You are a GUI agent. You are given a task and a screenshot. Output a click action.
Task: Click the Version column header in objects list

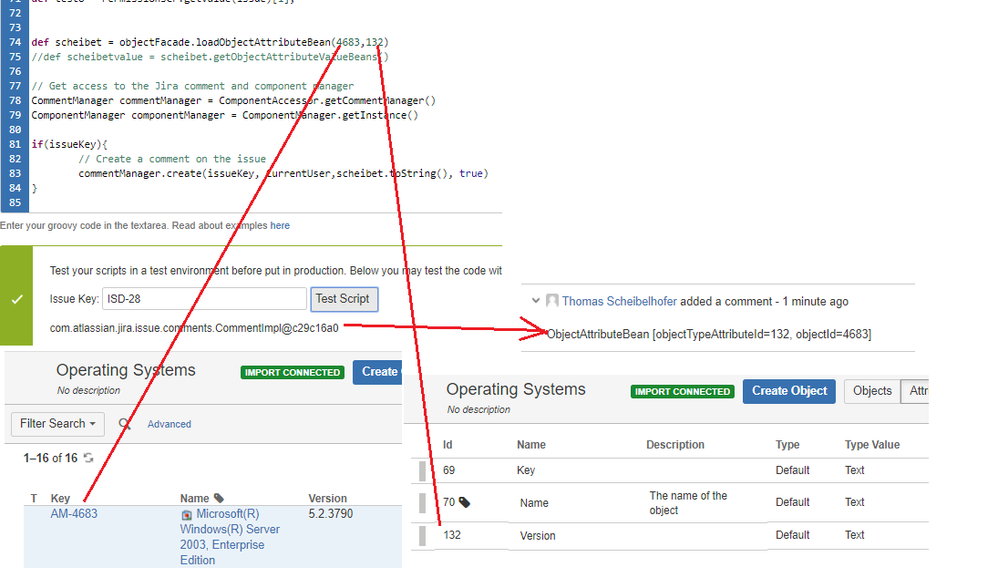tap(328, 498)
